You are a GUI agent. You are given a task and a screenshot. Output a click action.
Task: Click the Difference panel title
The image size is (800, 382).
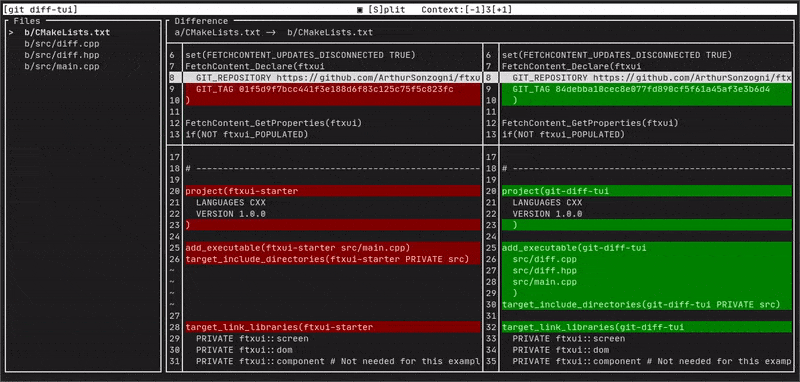[x=201, y=21]
